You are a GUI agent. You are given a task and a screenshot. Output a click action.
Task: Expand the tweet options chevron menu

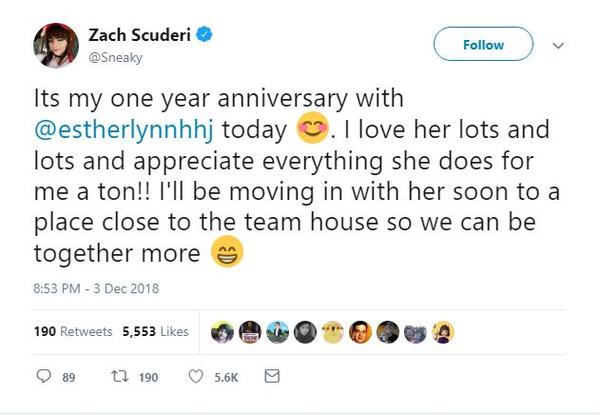click(x=559, y=45)
